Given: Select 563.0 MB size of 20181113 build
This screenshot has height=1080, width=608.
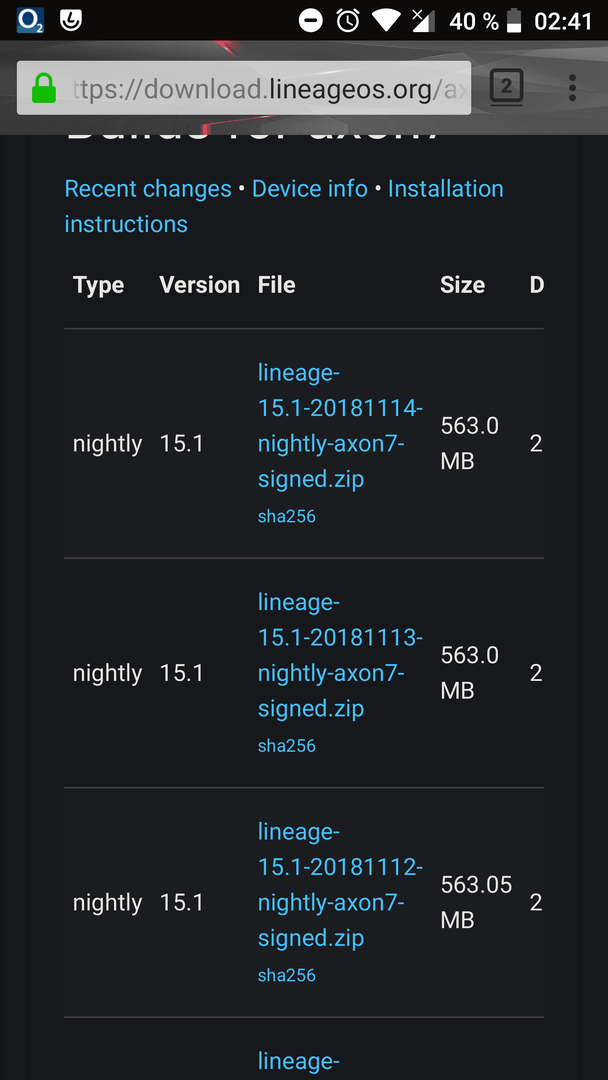Looking at the screenshot, I should click(470, 673).
